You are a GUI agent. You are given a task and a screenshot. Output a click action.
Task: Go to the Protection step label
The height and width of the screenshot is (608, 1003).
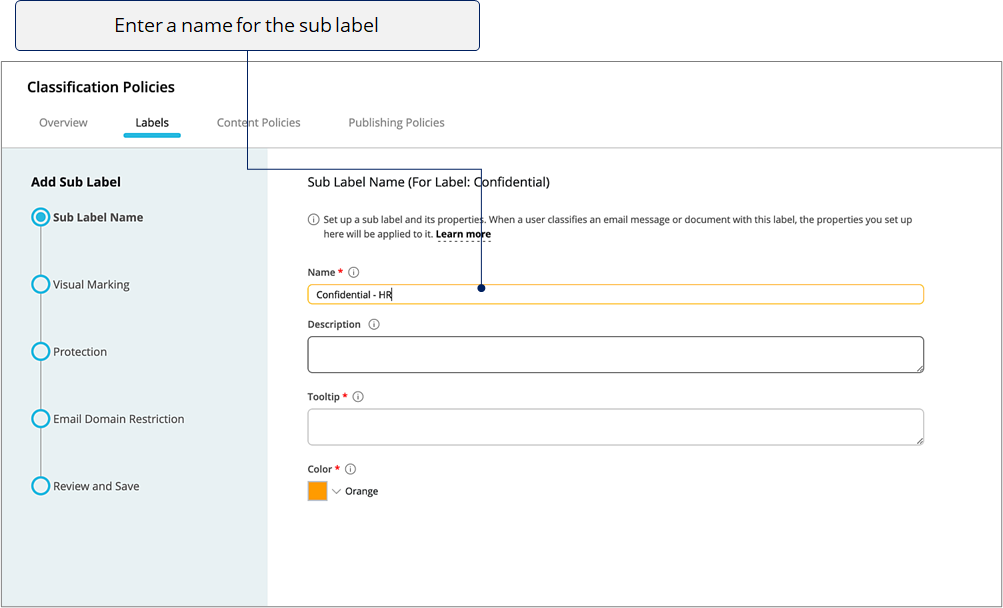point(80,352)
